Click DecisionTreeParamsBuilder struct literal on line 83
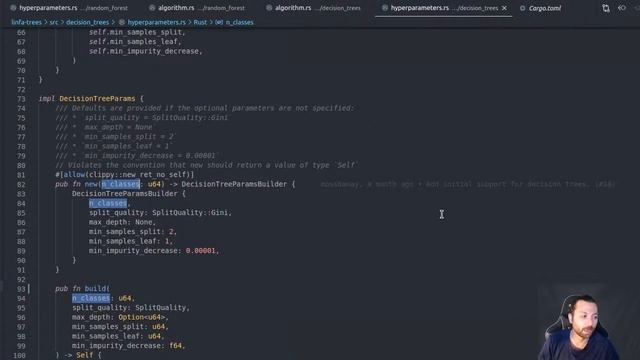The height and width of the screenshot is (360, 640). [124, 193]
